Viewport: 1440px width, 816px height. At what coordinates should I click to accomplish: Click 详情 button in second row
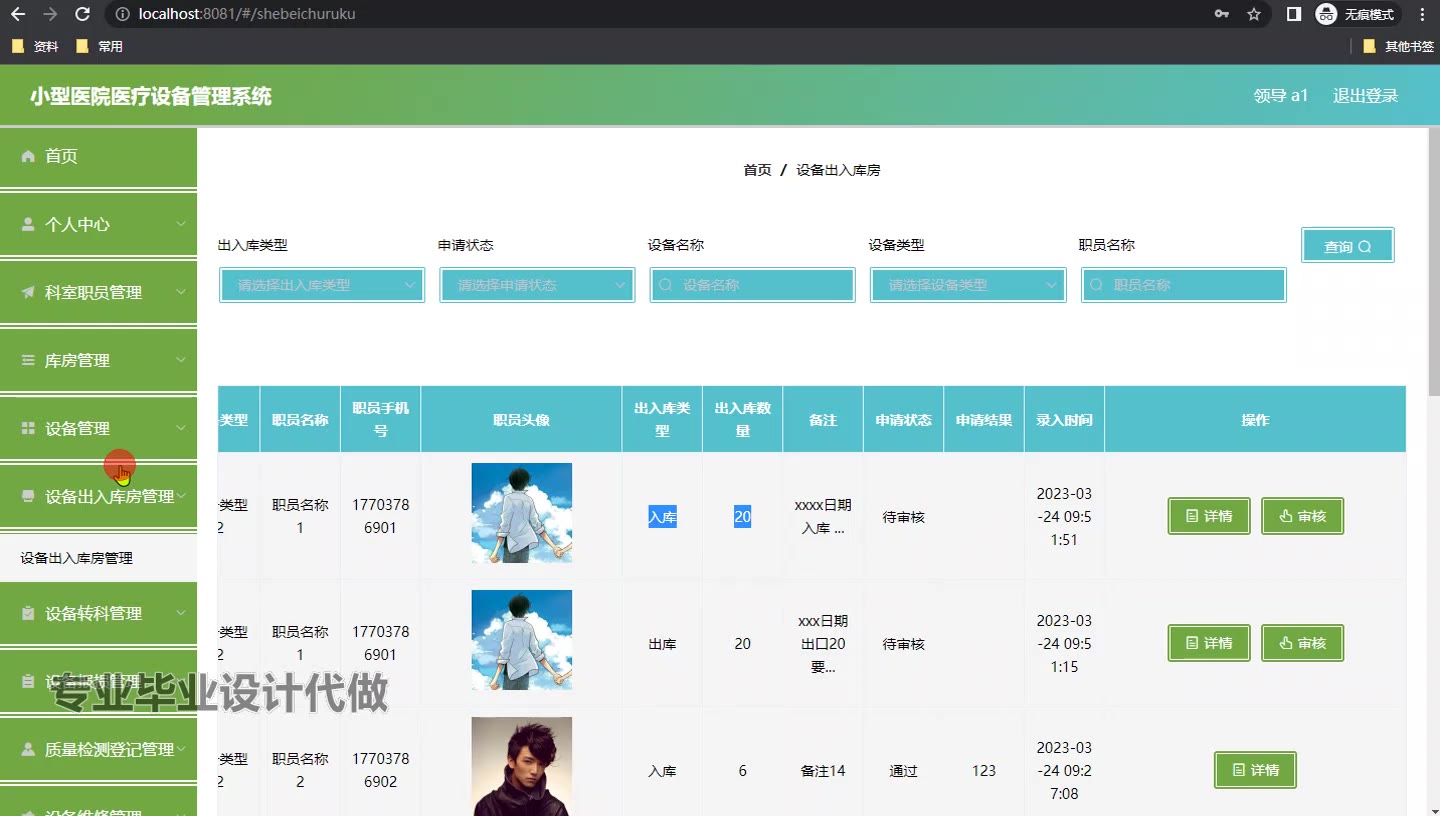click(1209, 643)
